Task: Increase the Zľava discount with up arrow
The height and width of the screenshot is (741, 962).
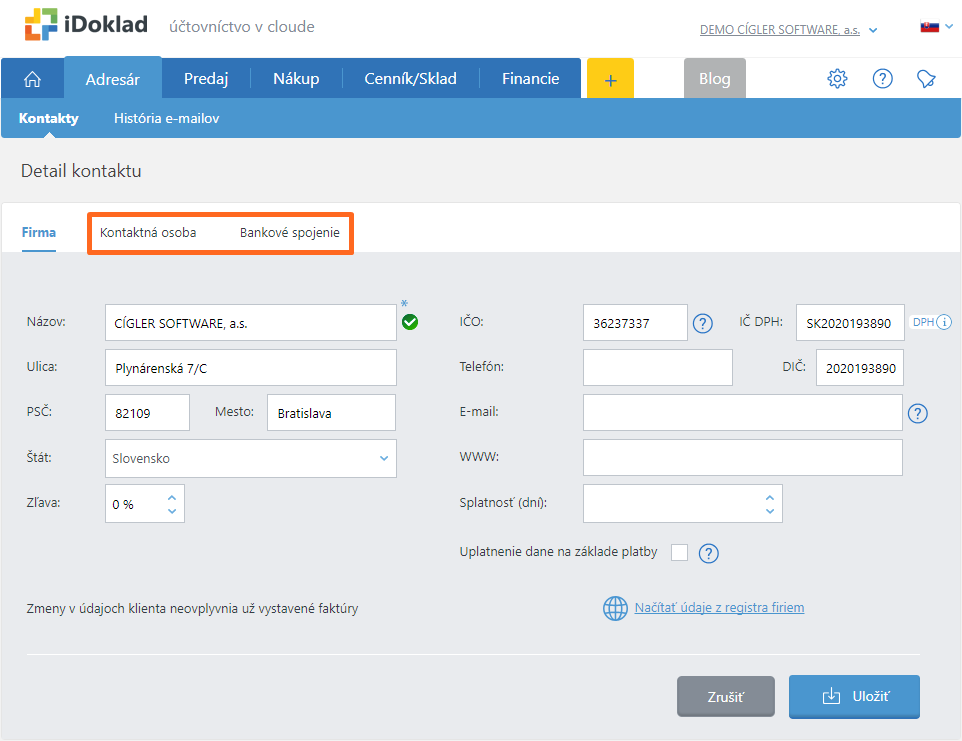Action: tap(172, 497)
